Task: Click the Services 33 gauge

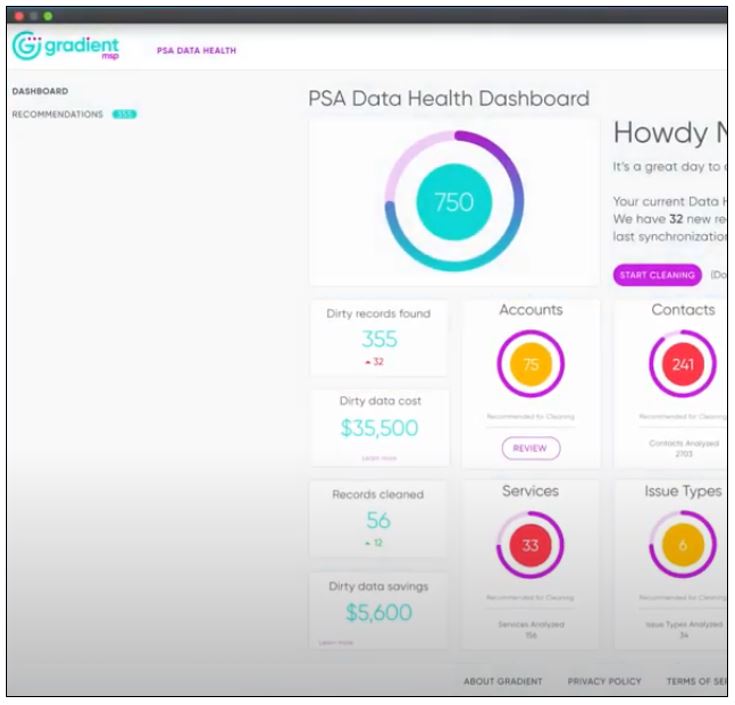Action: click(531, 545)
